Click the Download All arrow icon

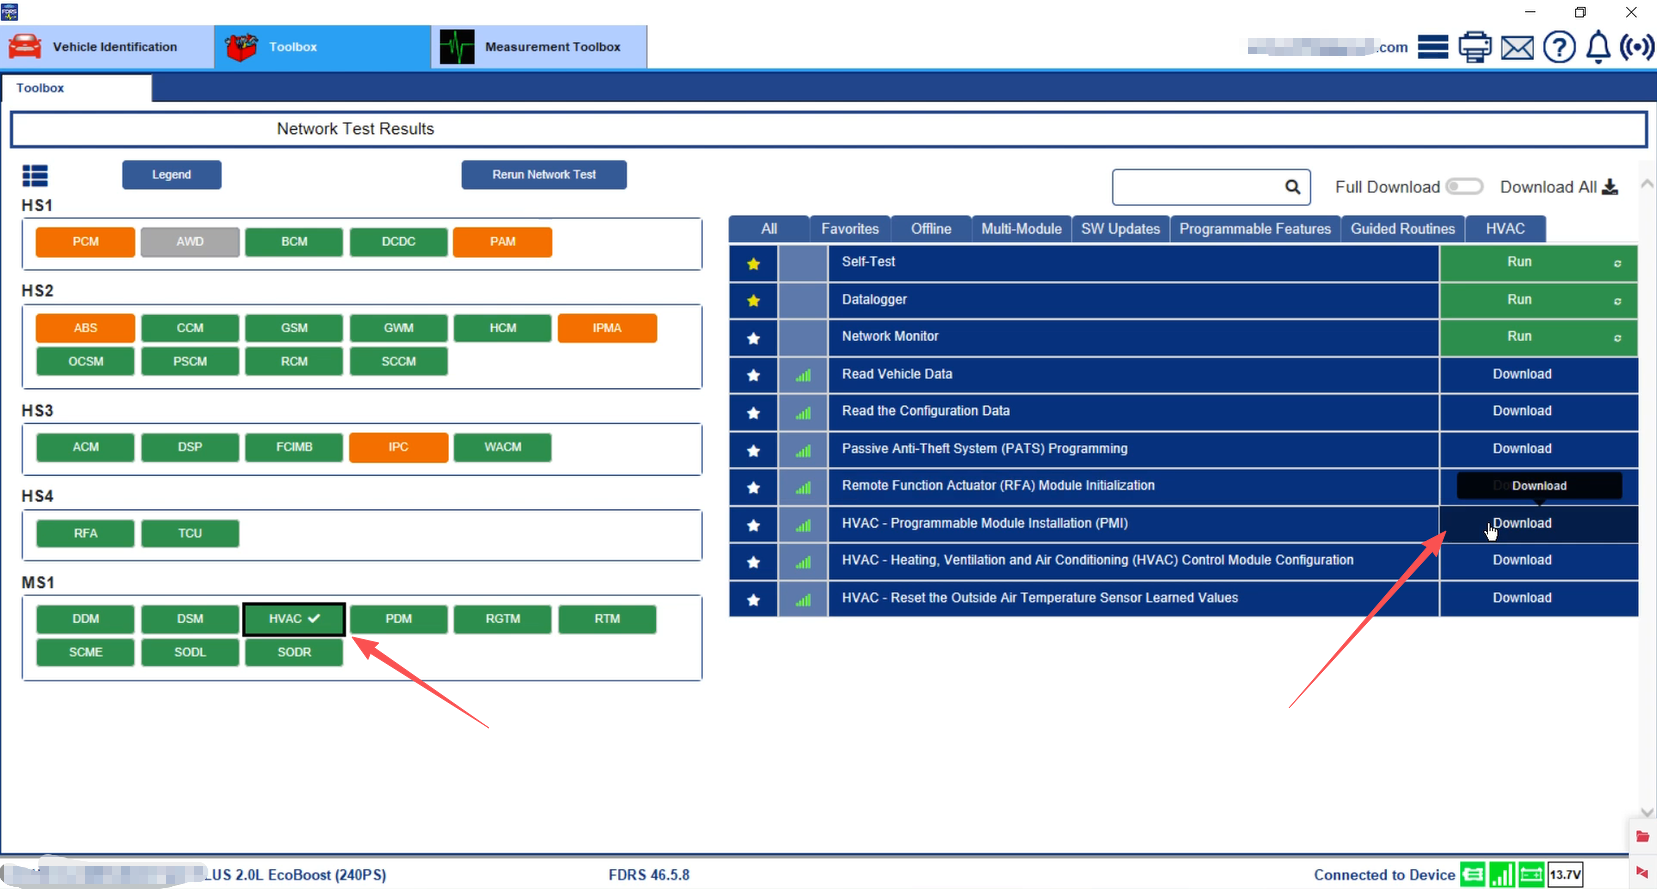(x=1610, y=187)
